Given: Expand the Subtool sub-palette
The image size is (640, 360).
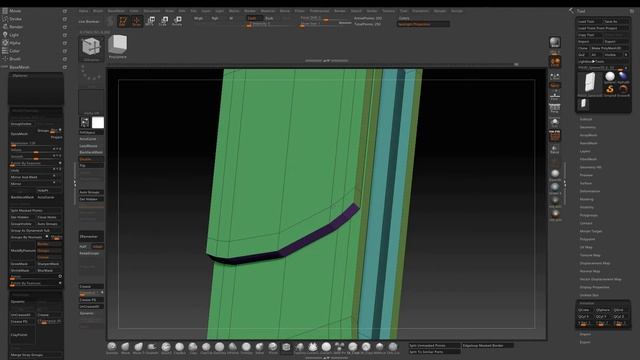Looking at the screenshot, I should 586,119.
